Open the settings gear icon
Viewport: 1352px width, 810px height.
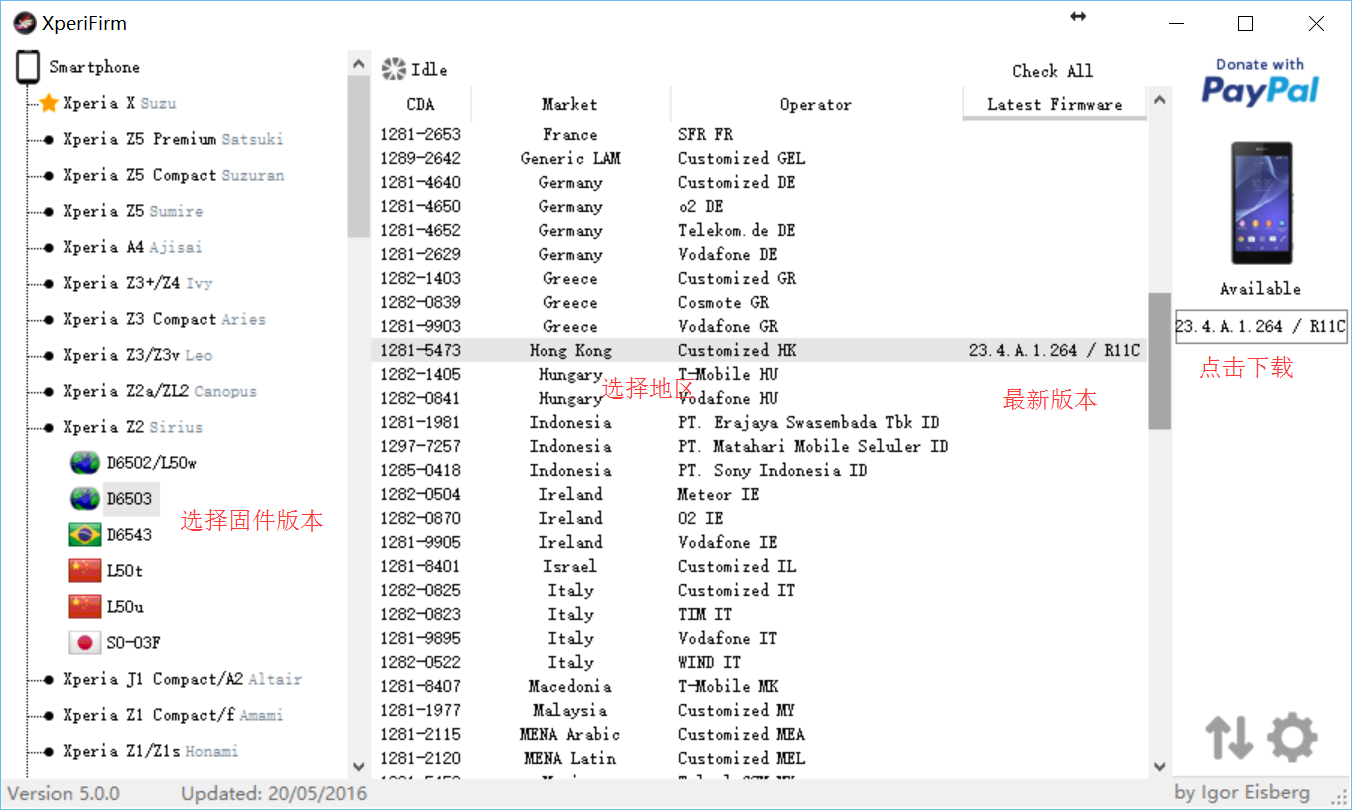click(1292, 738)
